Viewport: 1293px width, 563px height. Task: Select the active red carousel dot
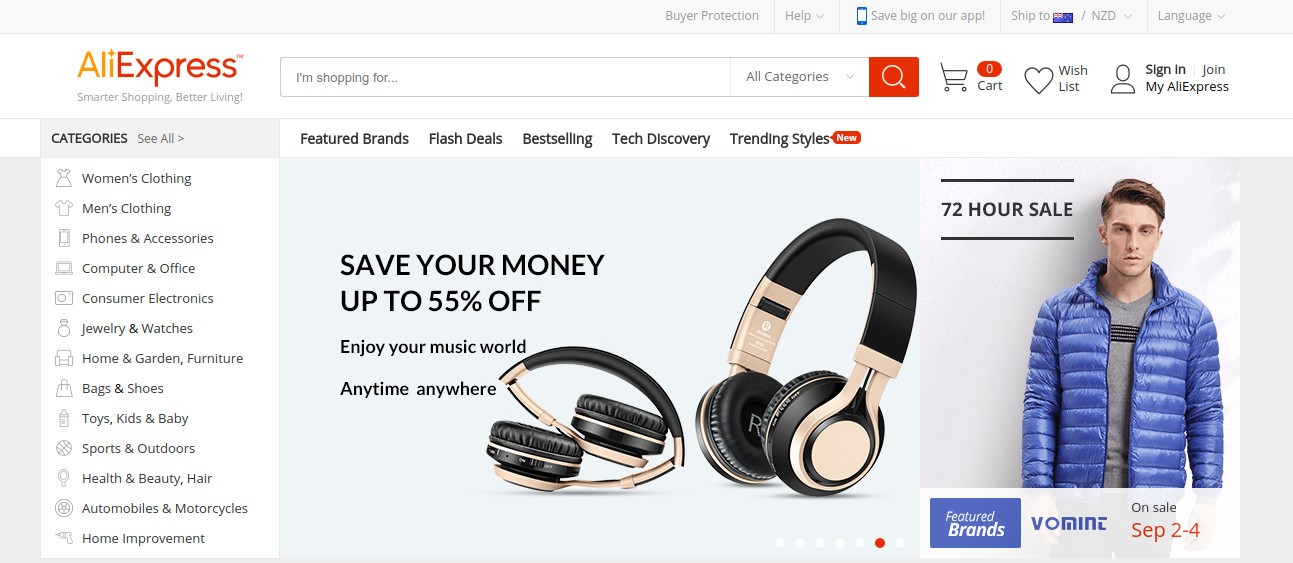point(880,543)
